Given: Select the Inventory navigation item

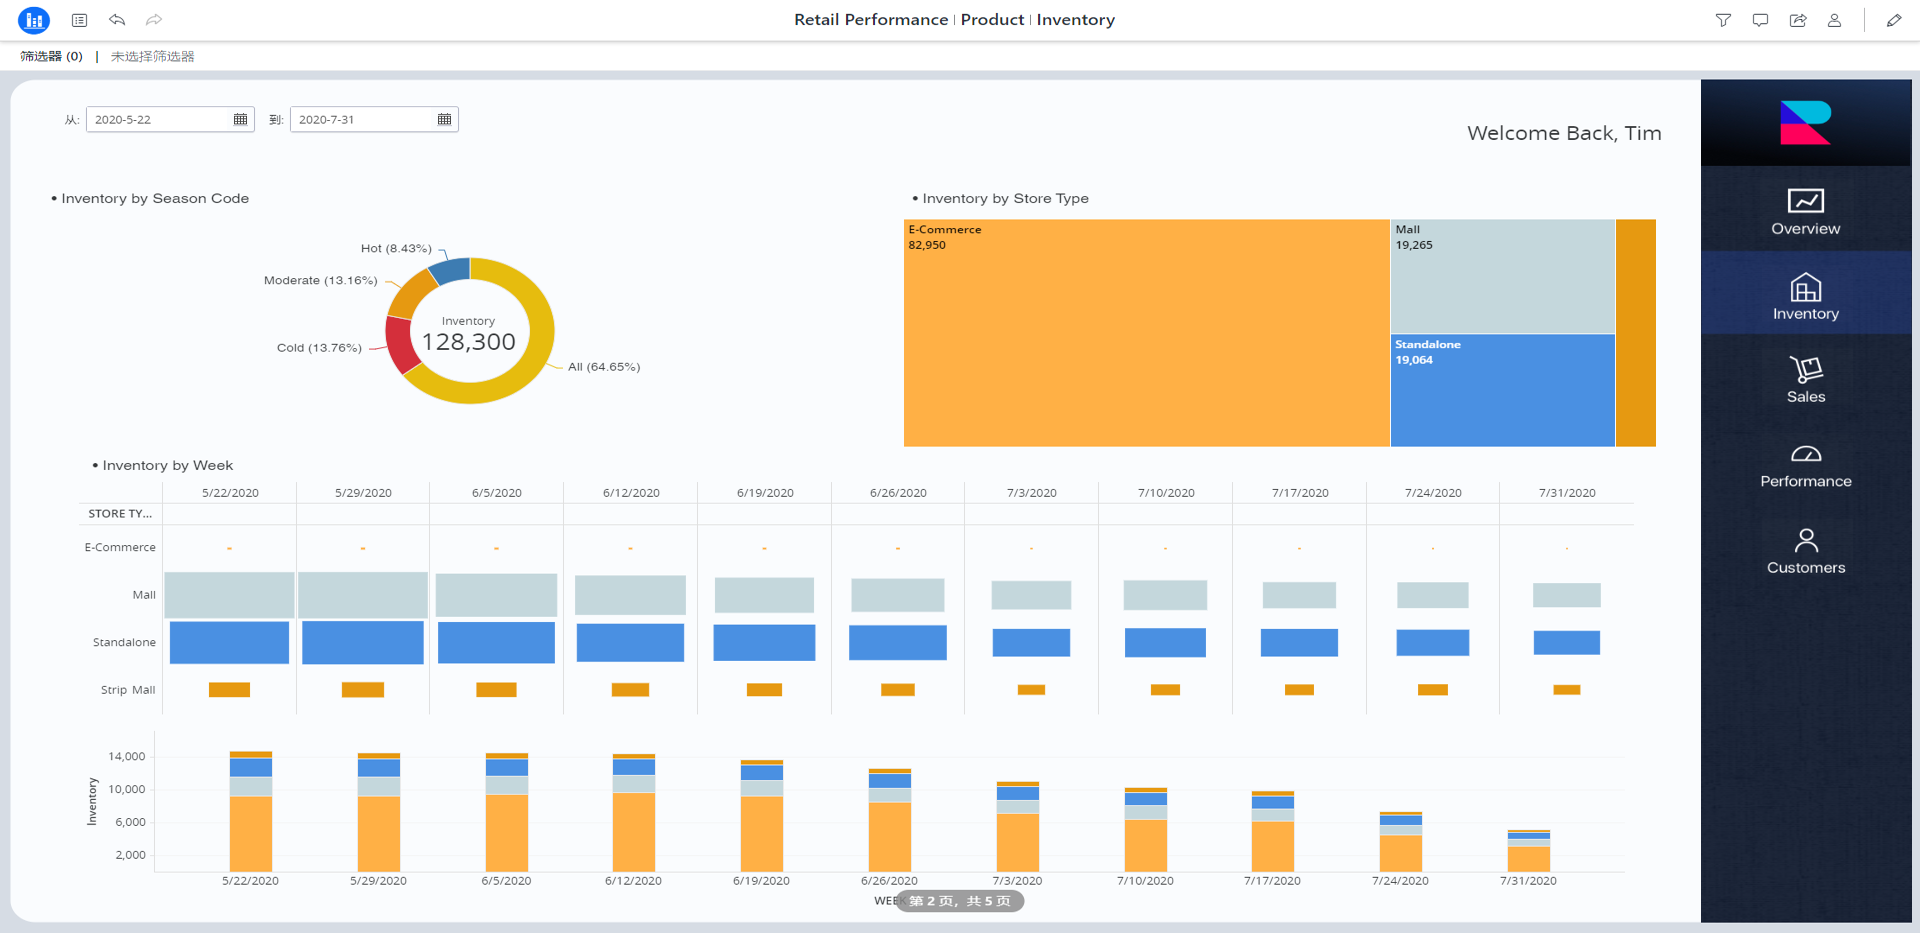Looking at the screenshot, I should tap(1805, 296).
